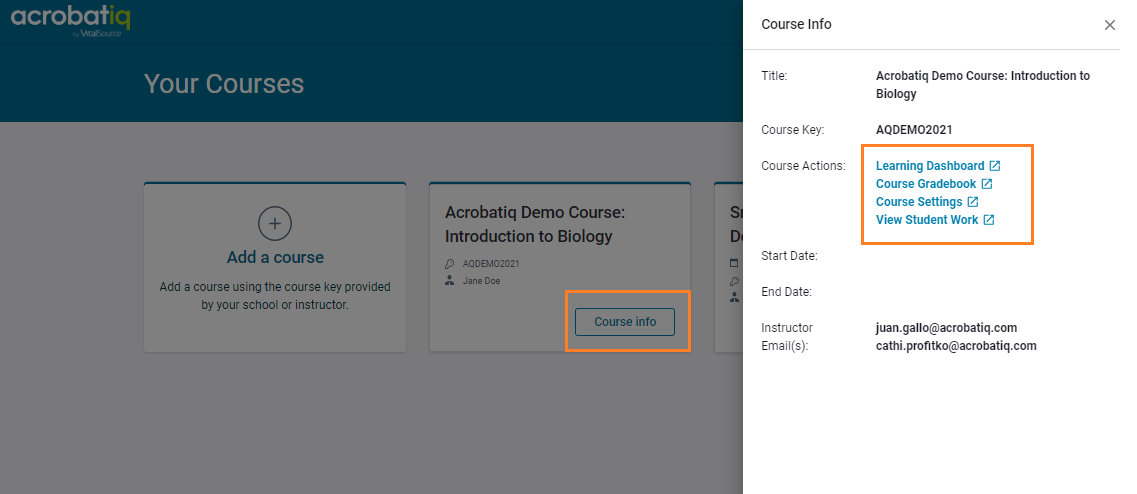Click AQDEMO2021 key on the course card

pos(491,264)
